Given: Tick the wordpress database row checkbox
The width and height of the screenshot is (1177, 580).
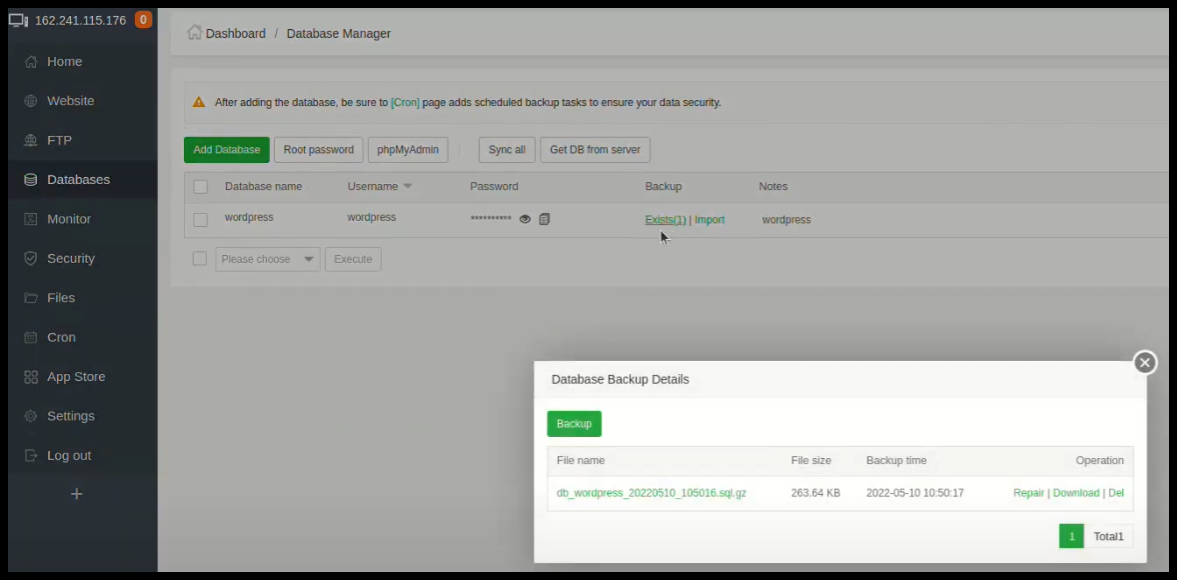Looking at the screenshot, I should [201, 219].
